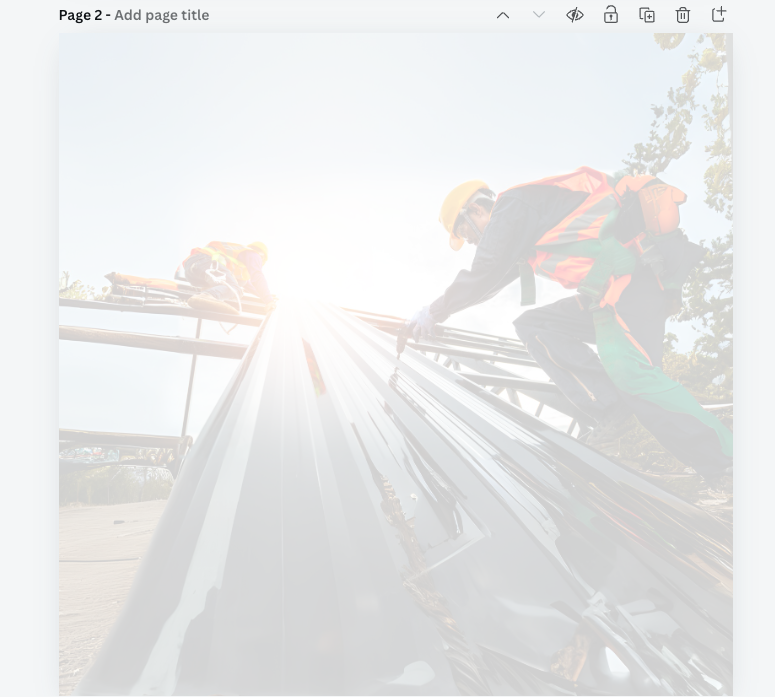Add a new page after Page 2

pyautogui.click(x=719, y=14)
